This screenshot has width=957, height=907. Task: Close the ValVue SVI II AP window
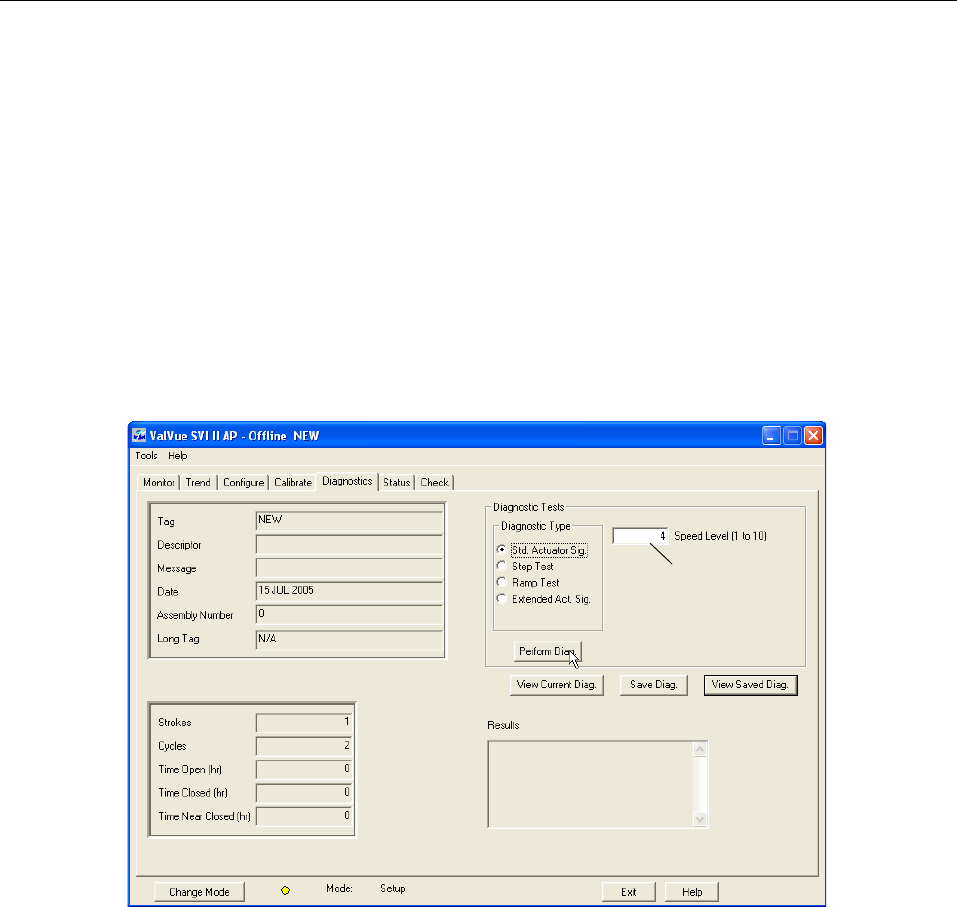click(813, 436)
